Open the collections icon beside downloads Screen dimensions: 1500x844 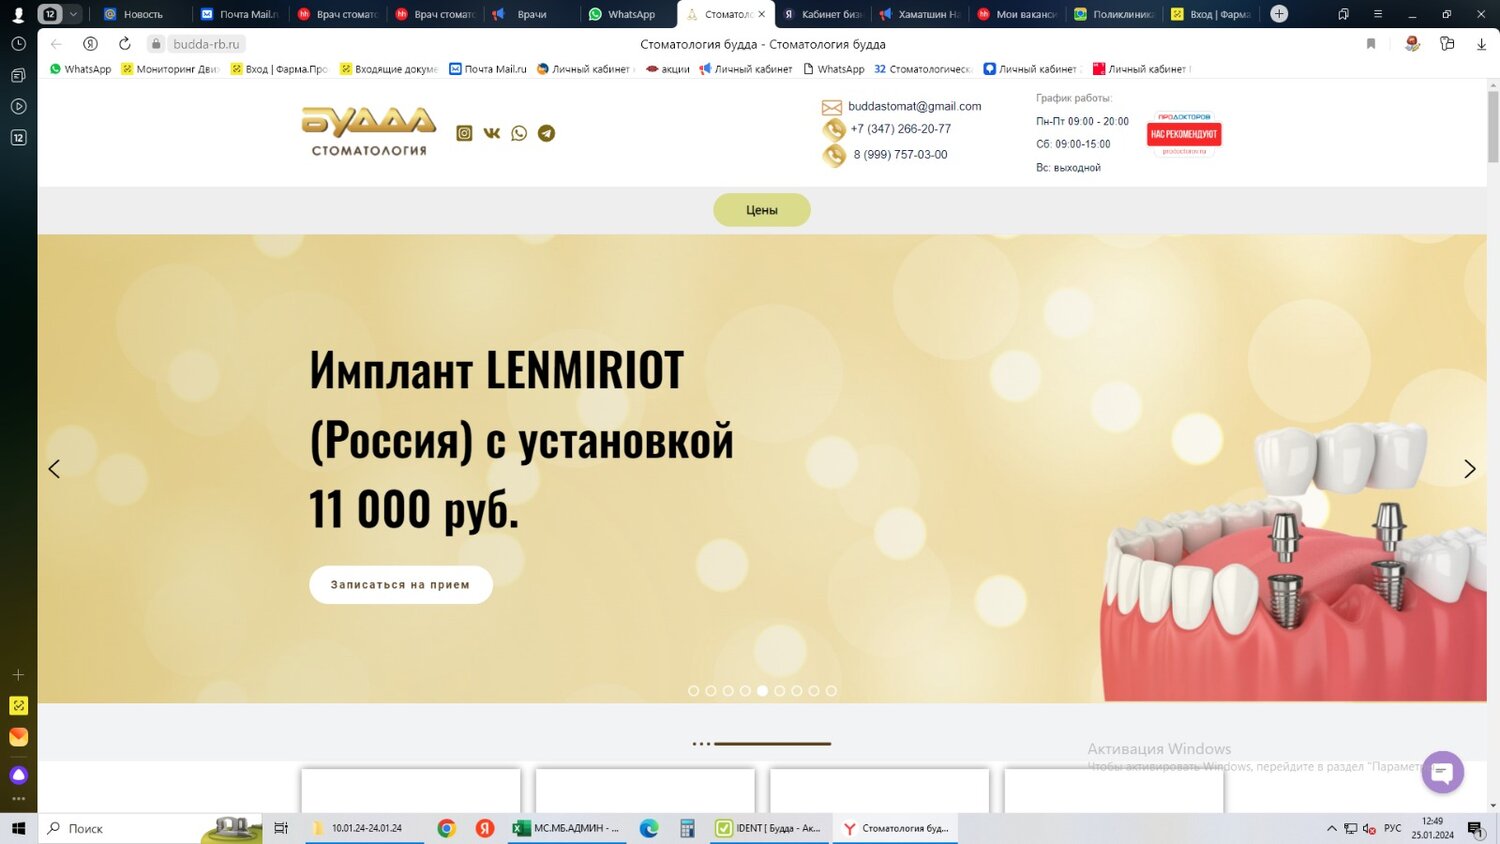(1447, 44)
